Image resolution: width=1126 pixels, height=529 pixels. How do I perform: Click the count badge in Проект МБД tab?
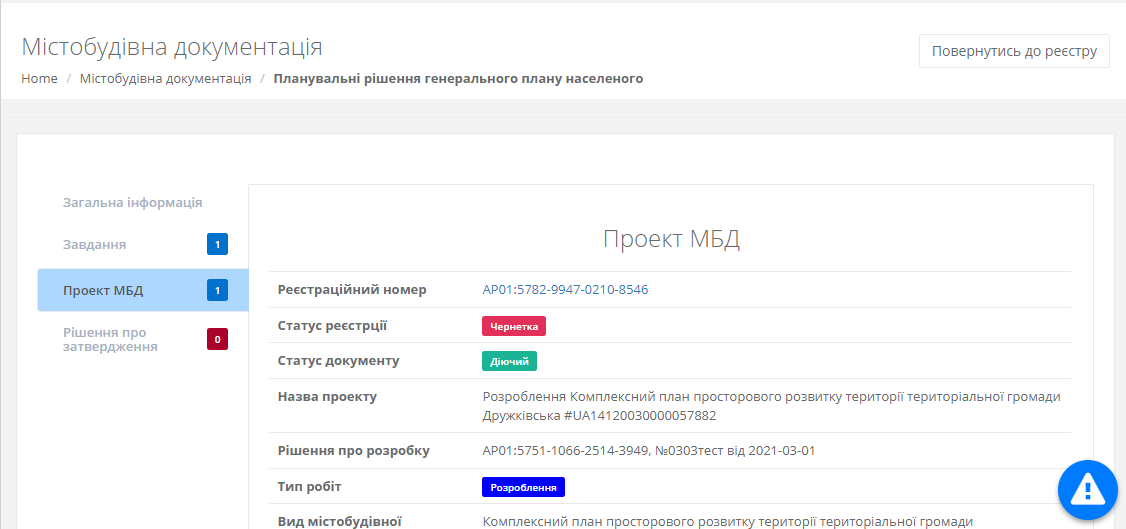[217, 291]
